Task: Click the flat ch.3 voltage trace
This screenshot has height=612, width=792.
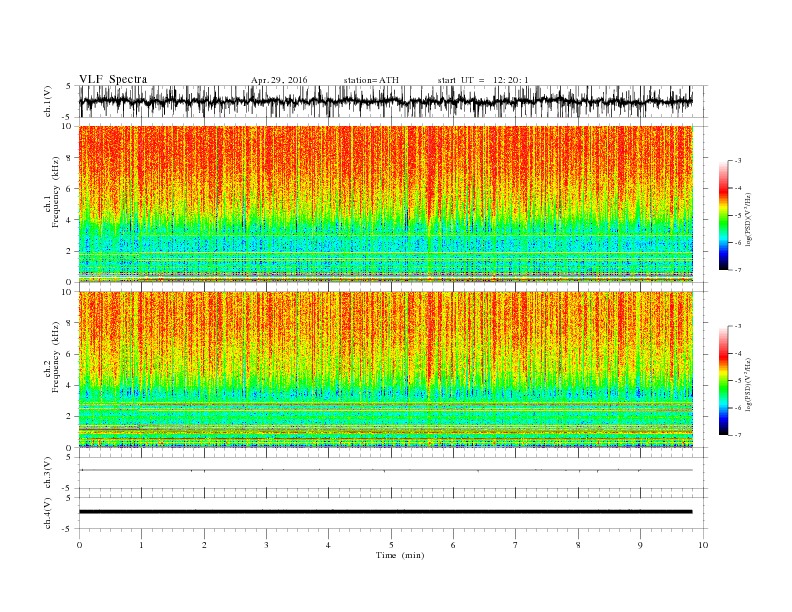Action: point(386,470)
